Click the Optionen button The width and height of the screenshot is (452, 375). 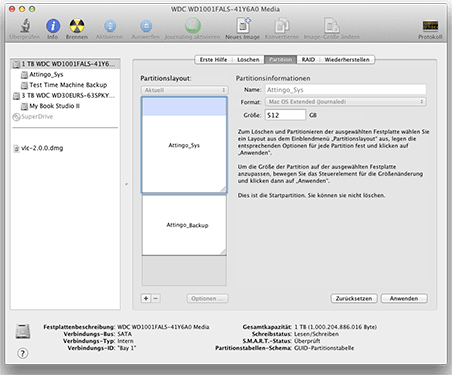[208, 298]
